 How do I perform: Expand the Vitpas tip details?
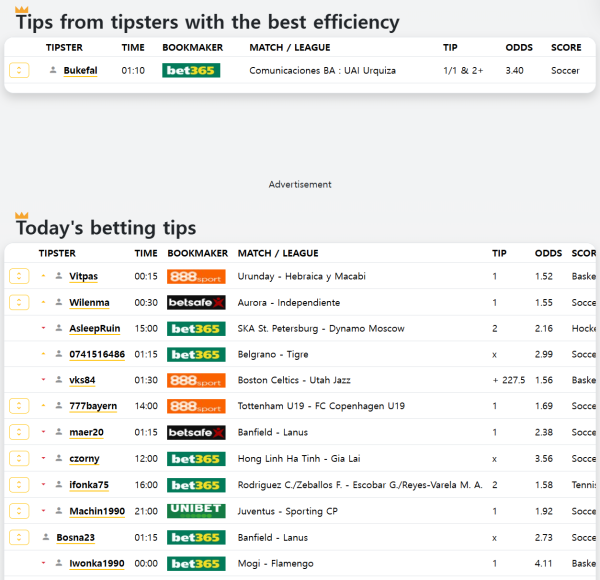[19, 276]
